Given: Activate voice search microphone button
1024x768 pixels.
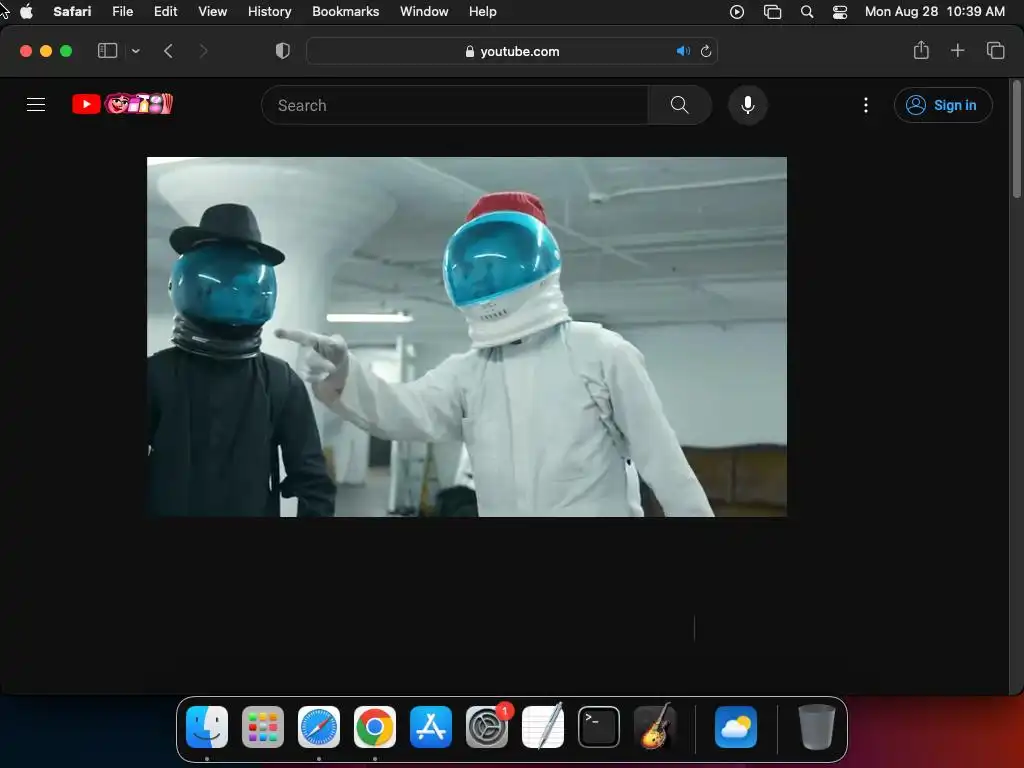Looking at the screenshot, I should tap(748, 105).
